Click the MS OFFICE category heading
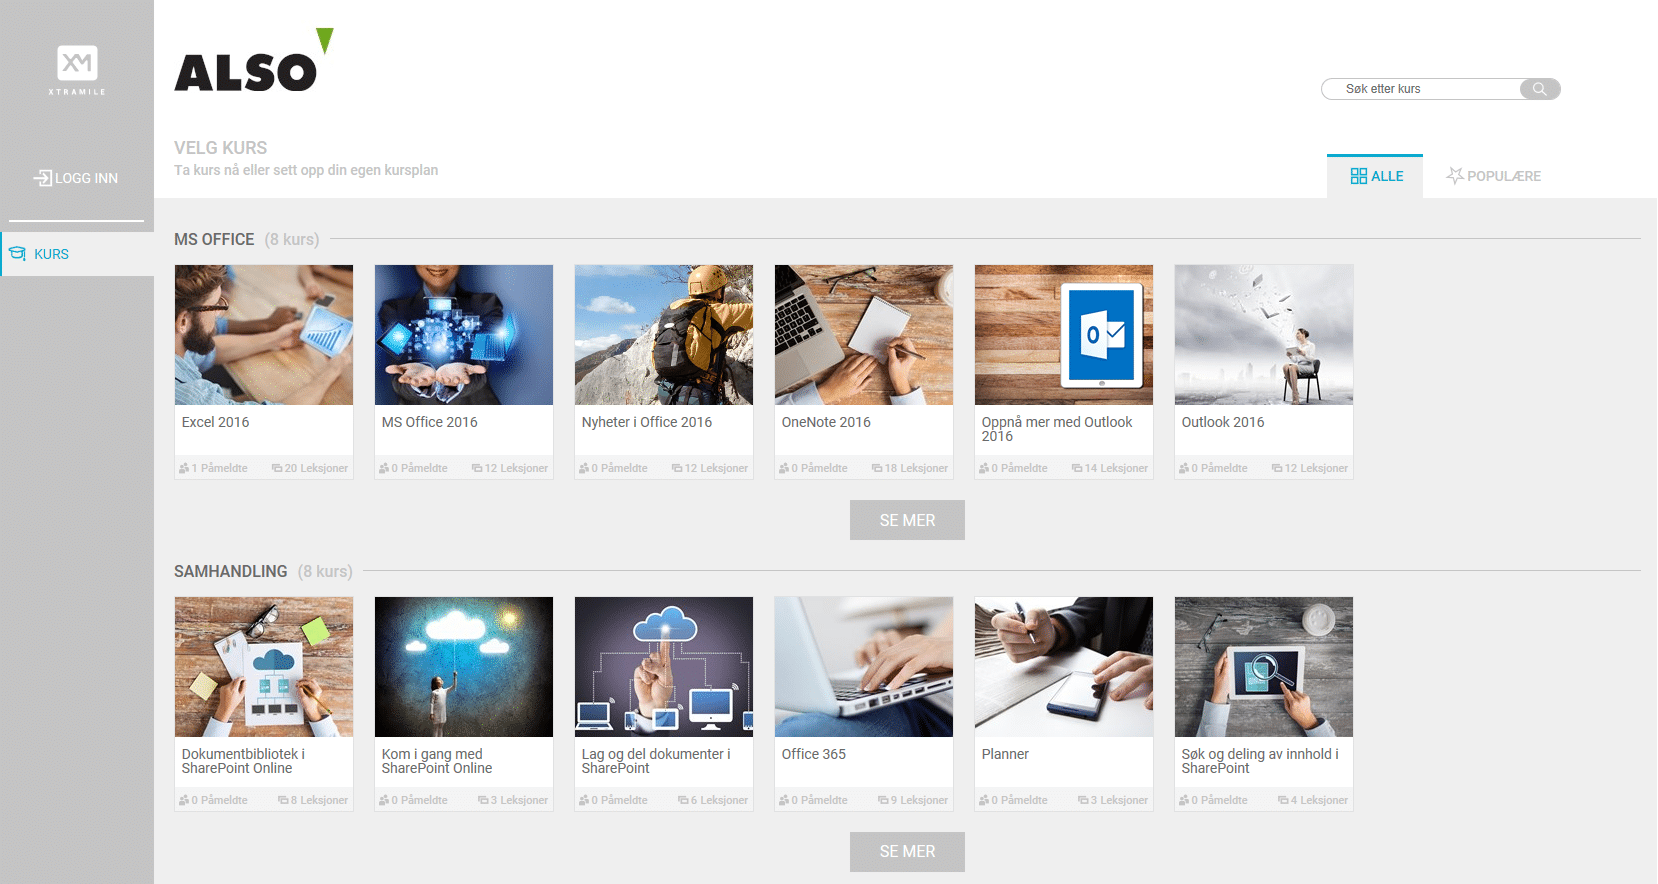 [214, 239]
